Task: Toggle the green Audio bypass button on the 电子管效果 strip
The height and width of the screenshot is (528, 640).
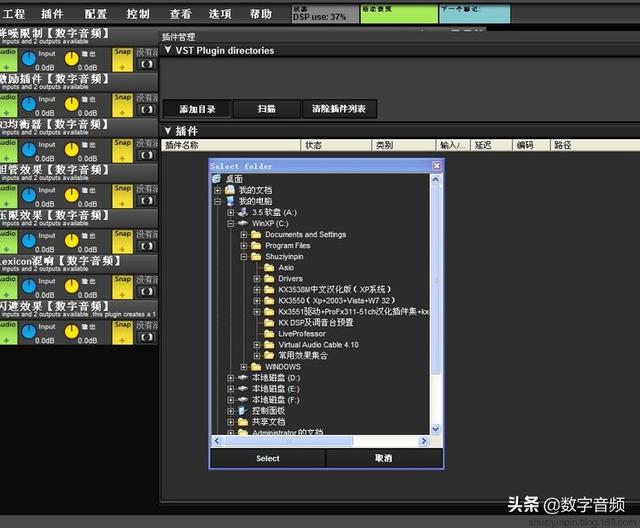Action: (x=8, y=196)
